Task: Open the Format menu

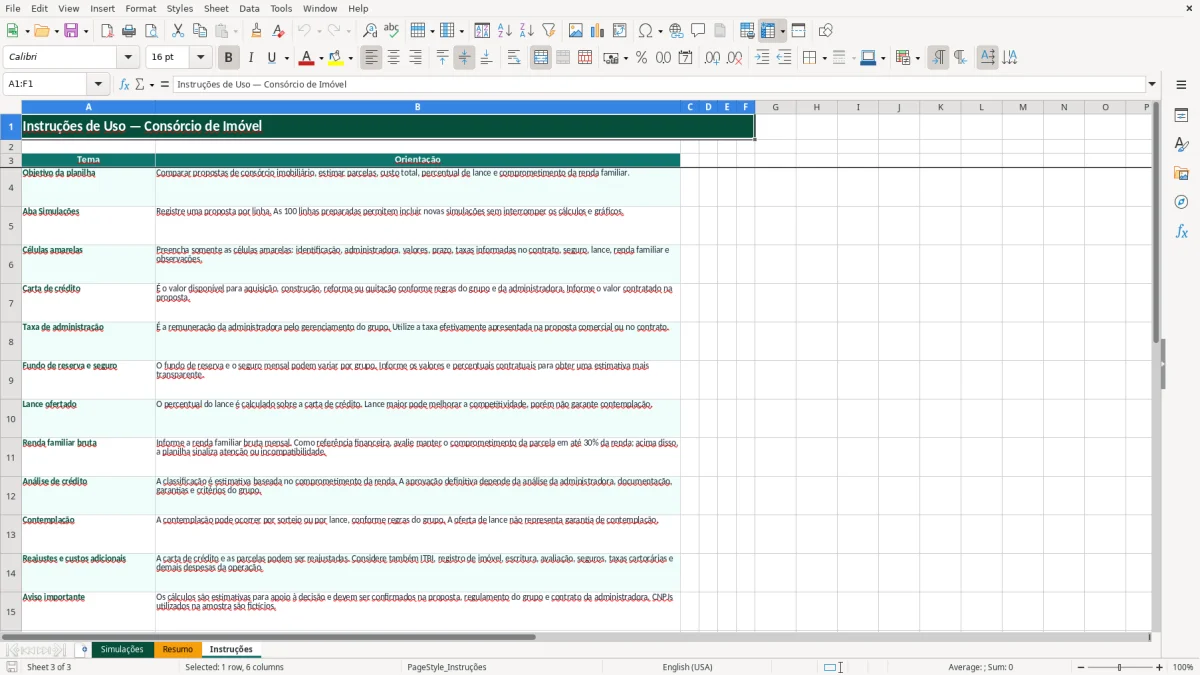Action: click(x=141, y=8)
